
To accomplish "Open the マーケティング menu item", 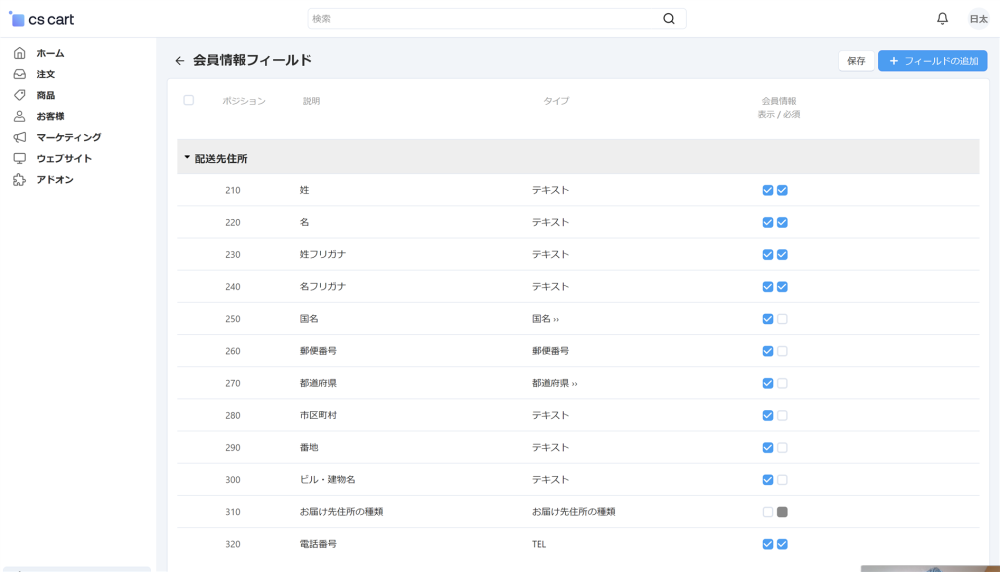I will (x=68, y=137).
